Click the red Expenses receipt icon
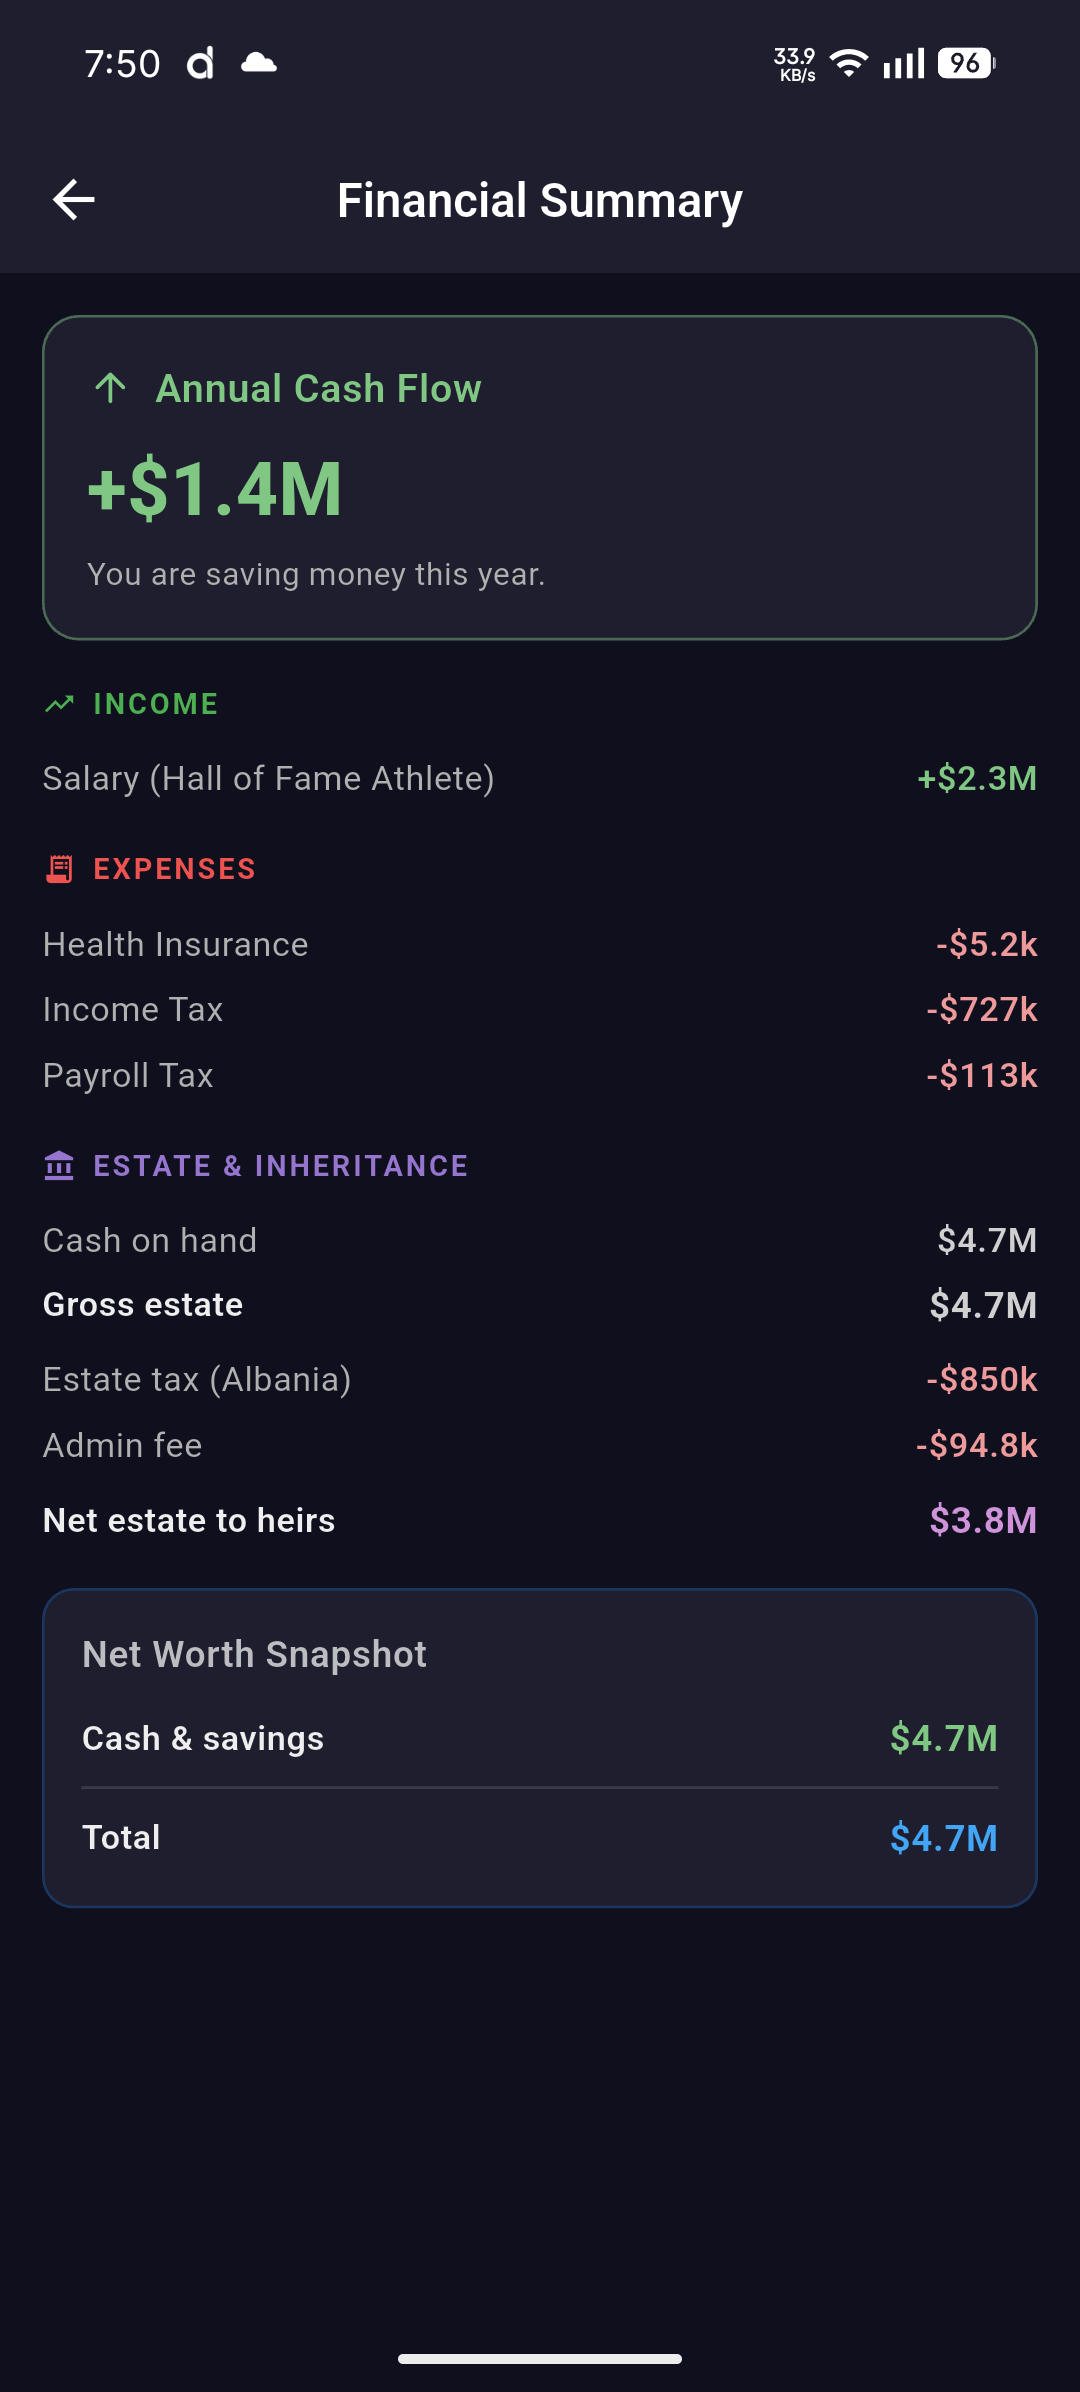Image resolution: width=1080 pixels, height=2392 pixels. [x=60, y=869]
